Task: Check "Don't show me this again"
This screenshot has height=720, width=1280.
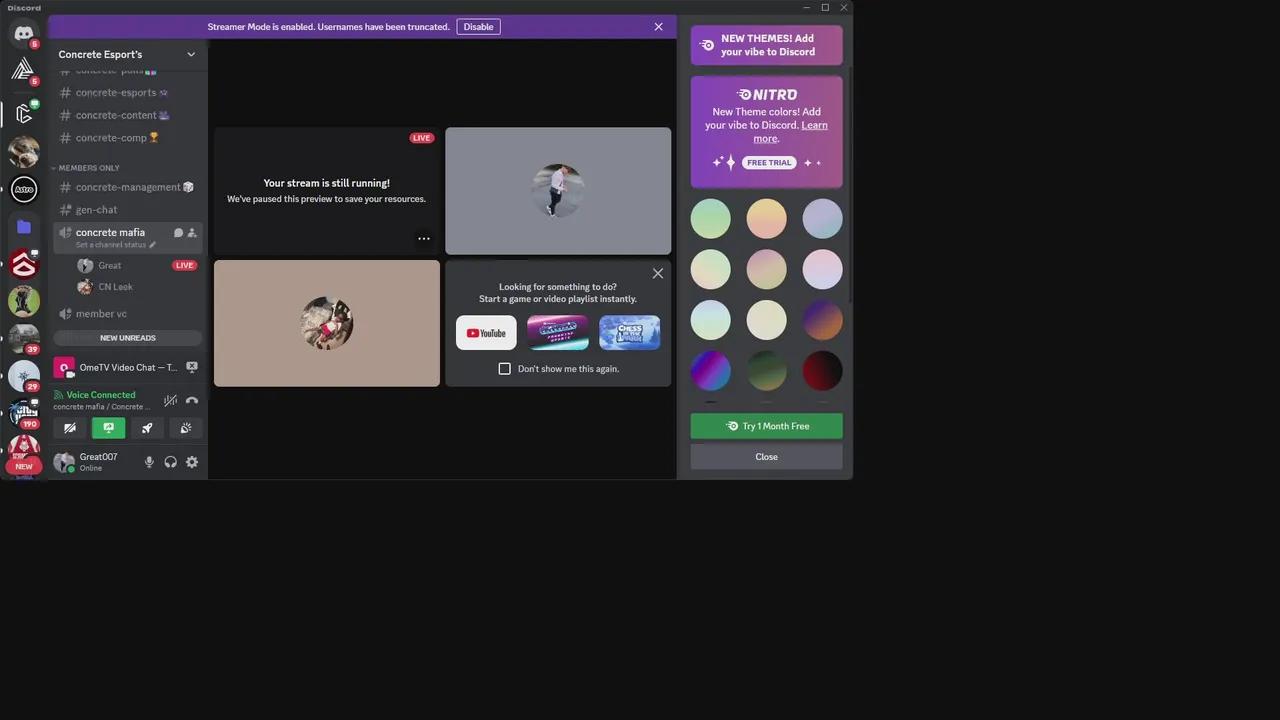Action: [x=504, y=369]
